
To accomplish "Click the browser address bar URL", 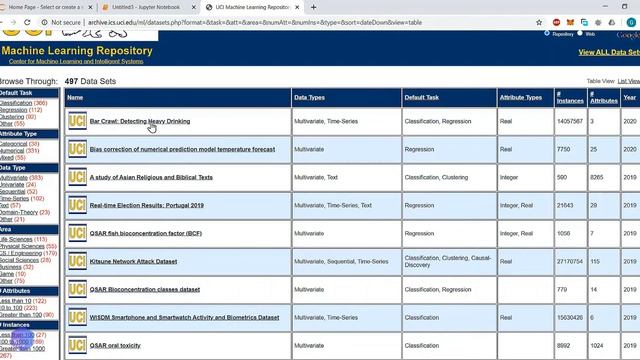I will tap(255, 22).
